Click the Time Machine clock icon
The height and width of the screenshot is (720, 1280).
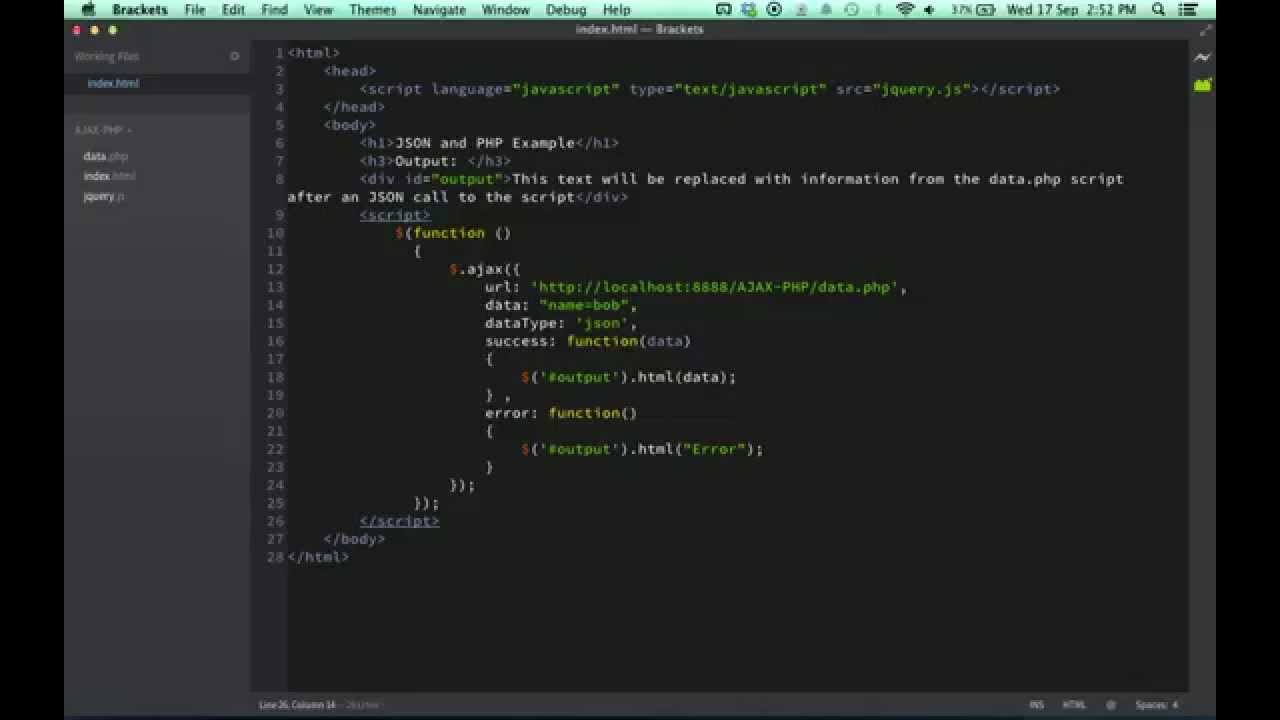coord(851,10)
